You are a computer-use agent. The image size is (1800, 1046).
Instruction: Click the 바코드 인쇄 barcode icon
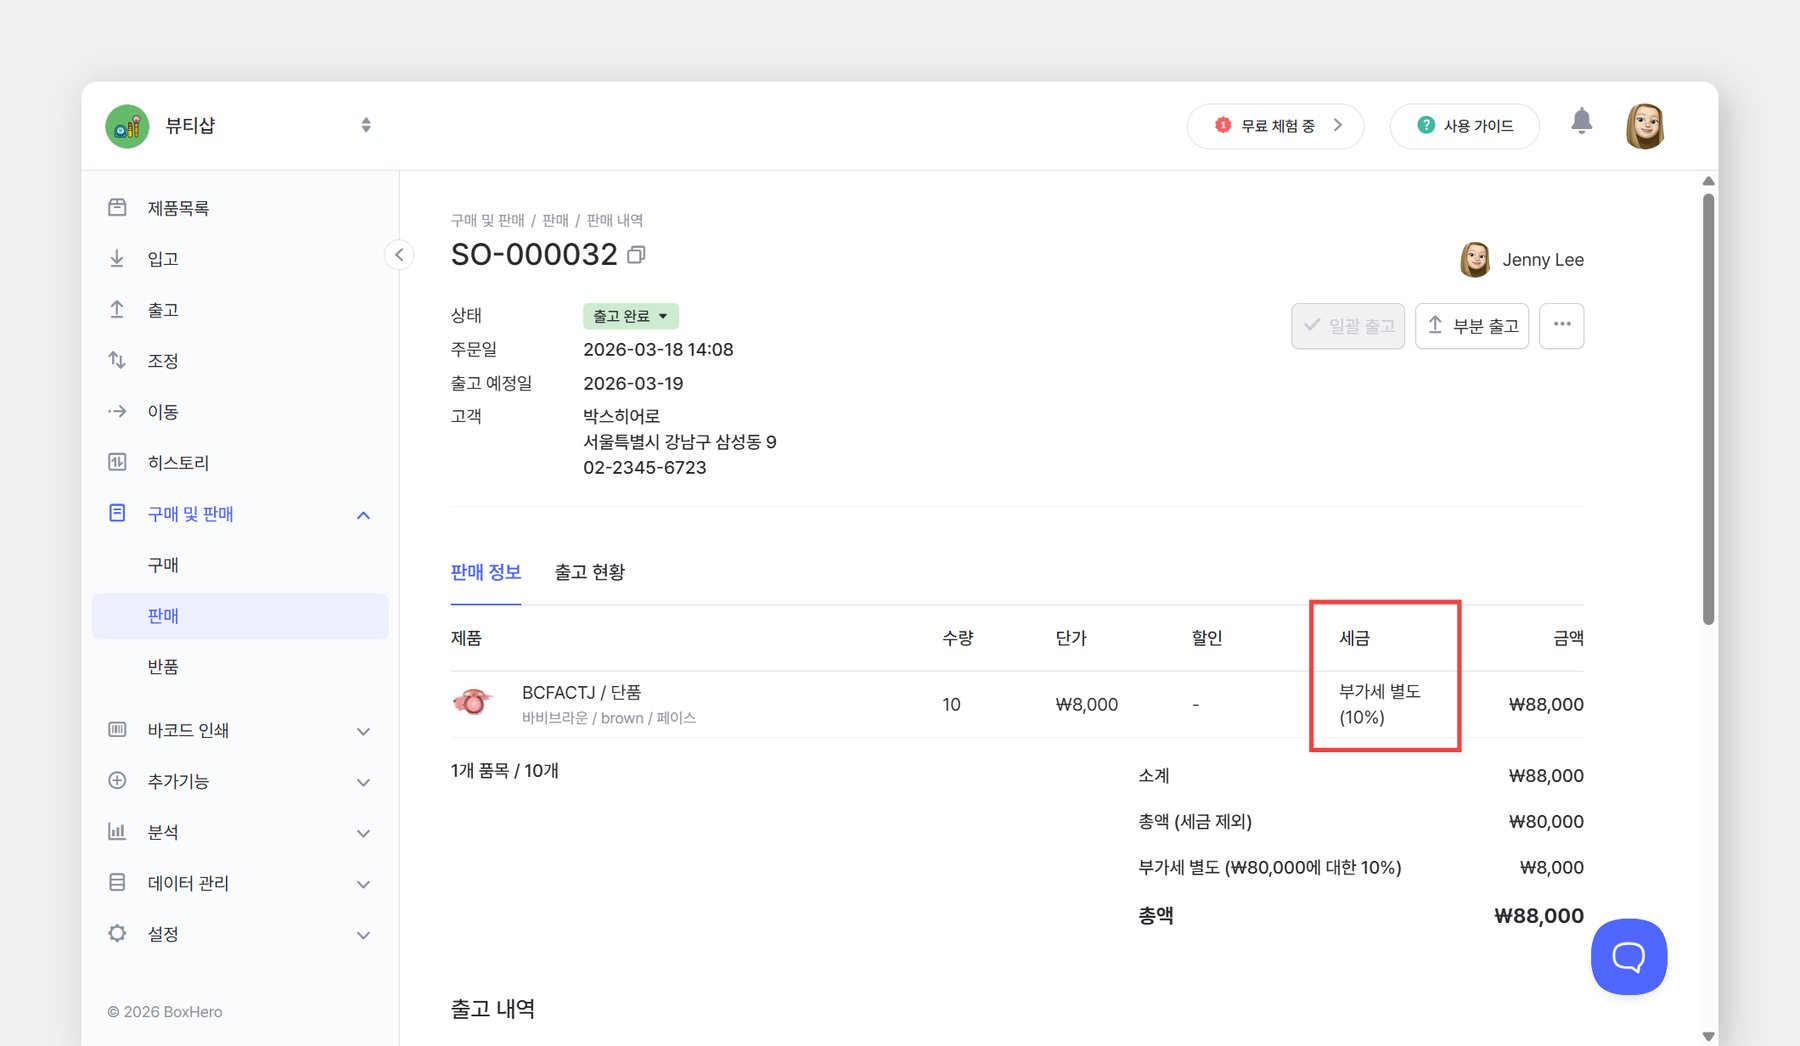117,730
